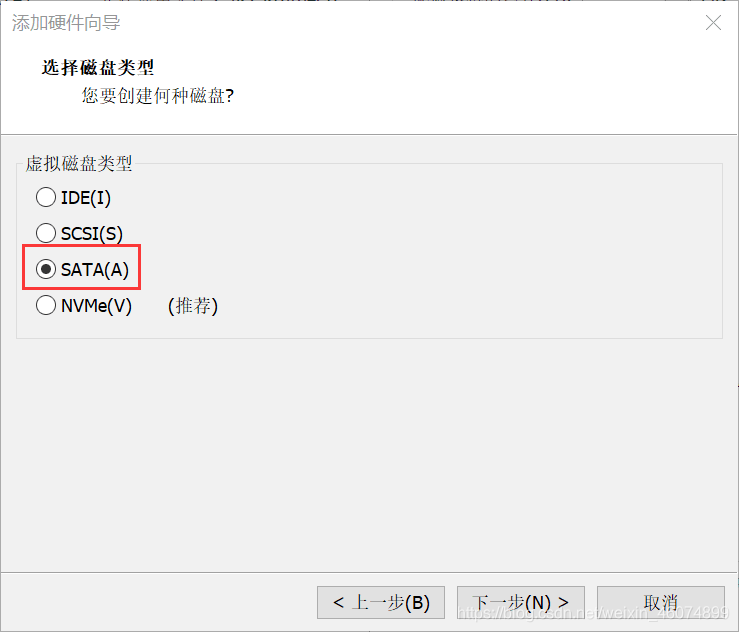Cancel the wizard with the 取消 button
739x632 pixels.
point(661,602)
